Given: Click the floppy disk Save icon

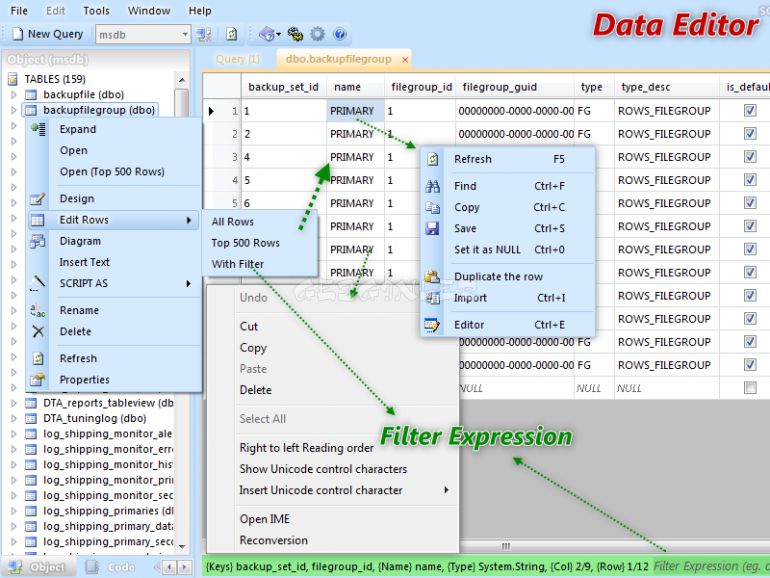Looking at the screenshot, I should 432,228.
